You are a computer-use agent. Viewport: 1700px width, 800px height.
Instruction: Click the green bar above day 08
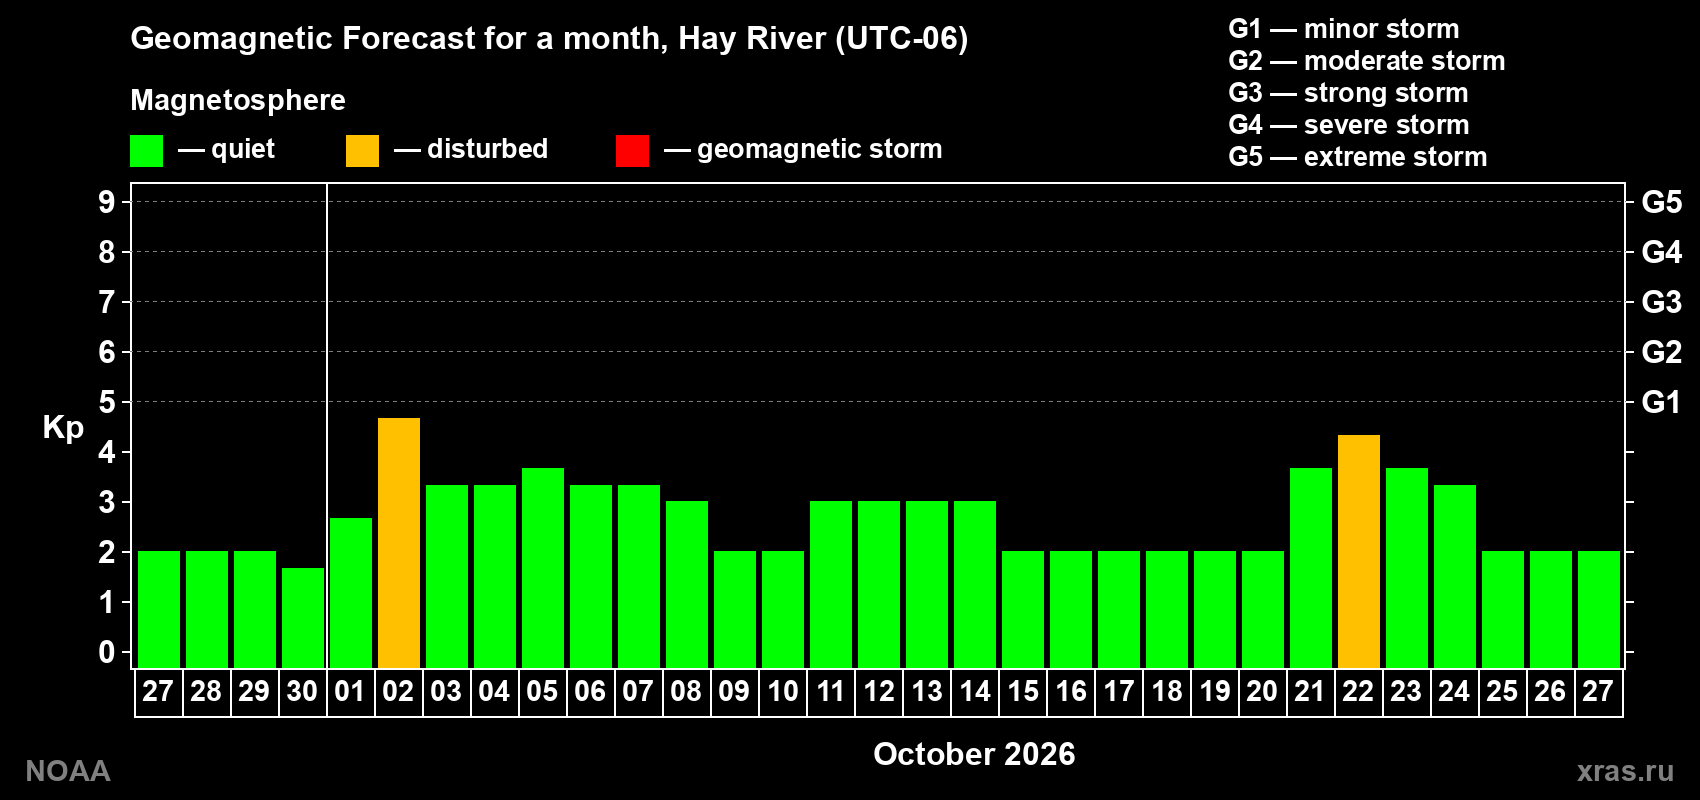[687, 585]
